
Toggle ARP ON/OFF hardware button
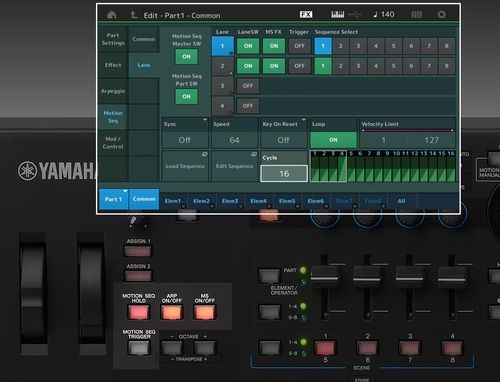coord(172,313)
